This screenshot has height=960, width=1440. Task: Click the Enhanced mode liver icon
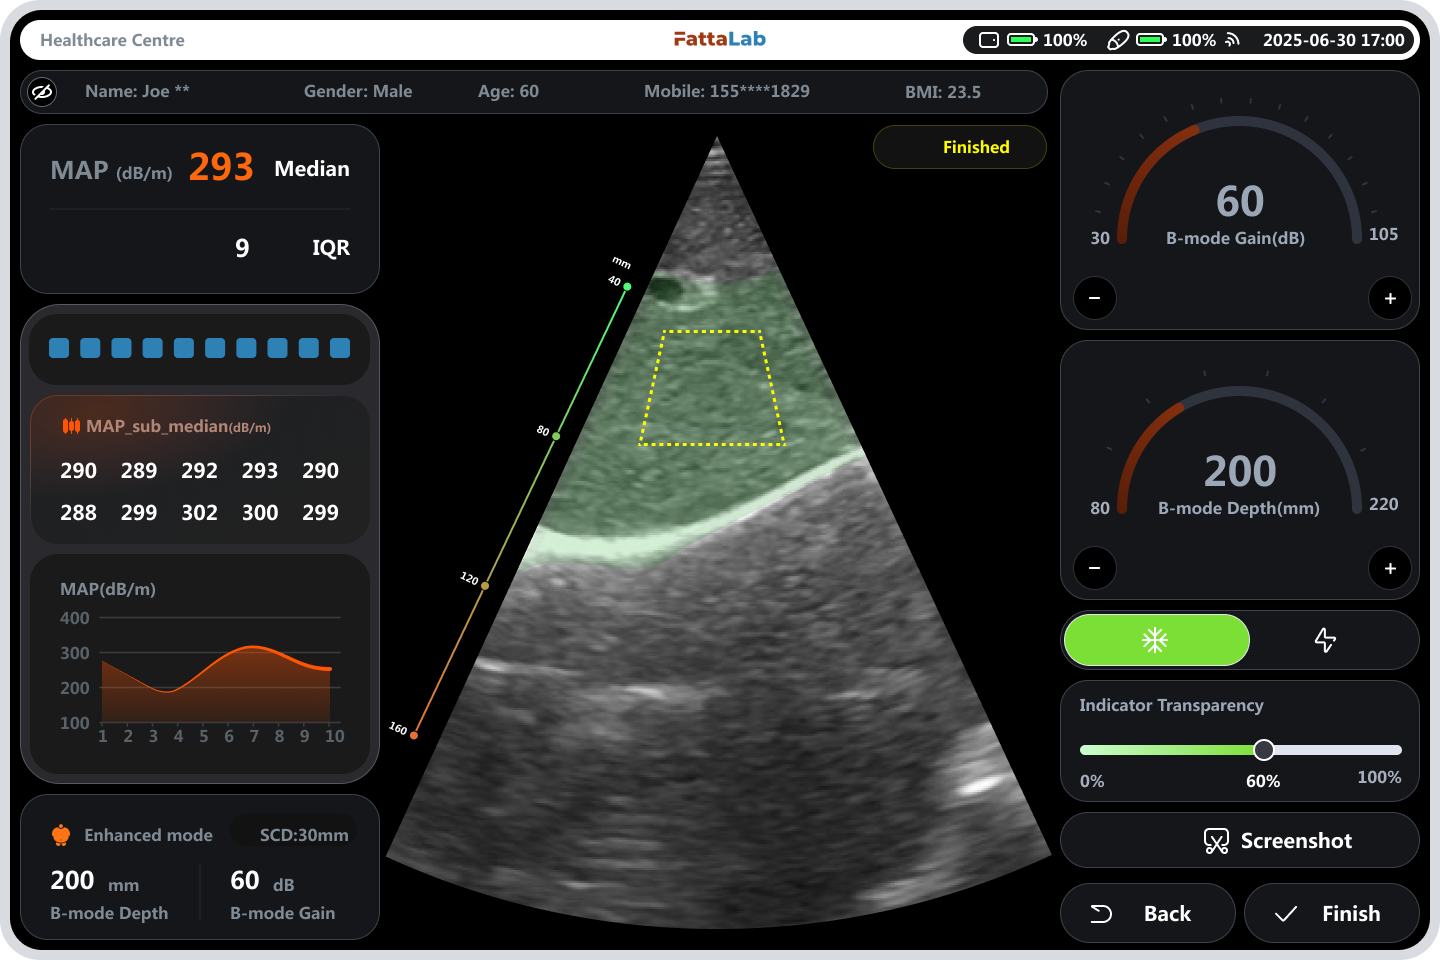tap(61, 835)
